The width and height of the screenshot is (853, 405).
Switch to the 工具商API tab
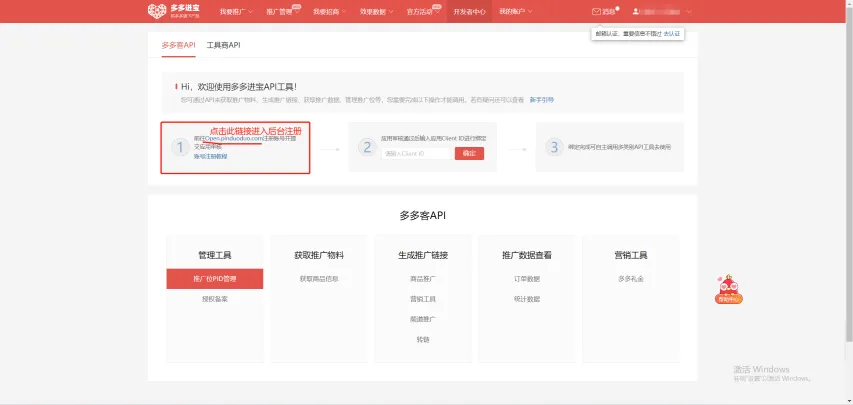[223, 45]
